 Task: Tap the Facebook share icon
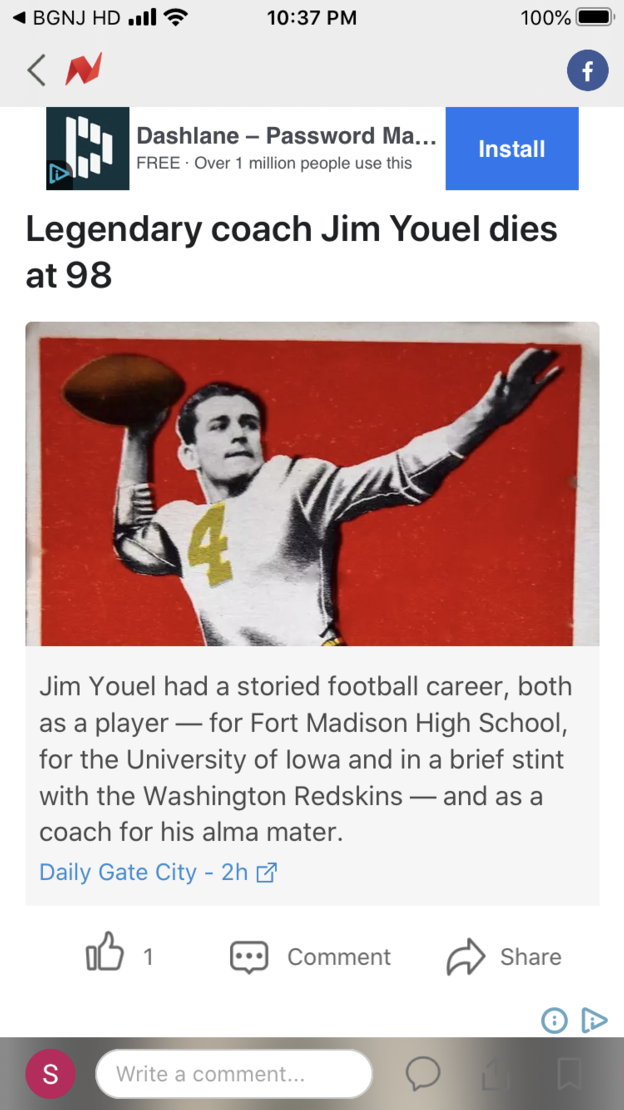(587, 71)
